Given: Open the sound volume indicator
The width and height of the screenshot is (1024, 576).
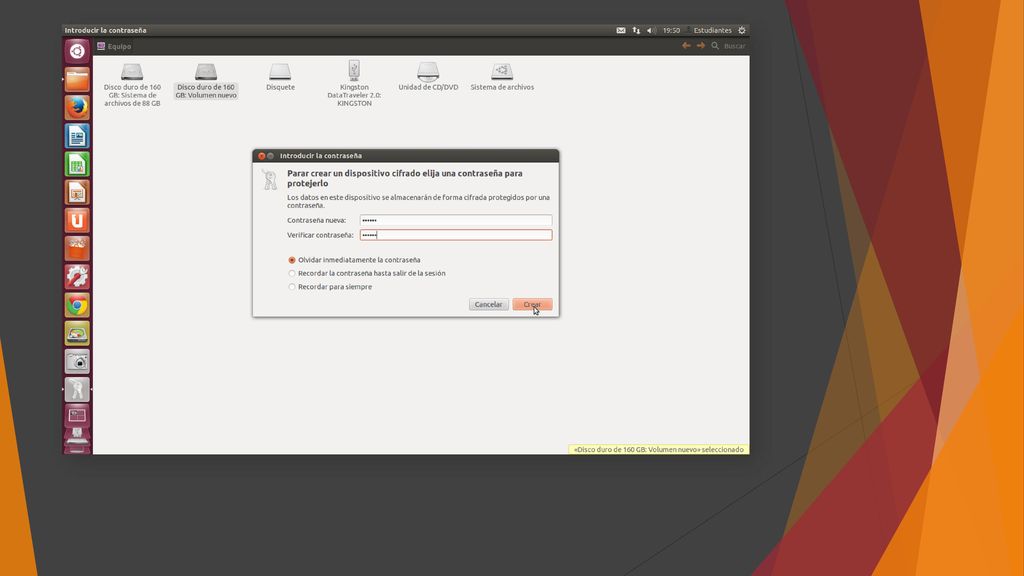Looking at the screenshot, I should (650, 30).
